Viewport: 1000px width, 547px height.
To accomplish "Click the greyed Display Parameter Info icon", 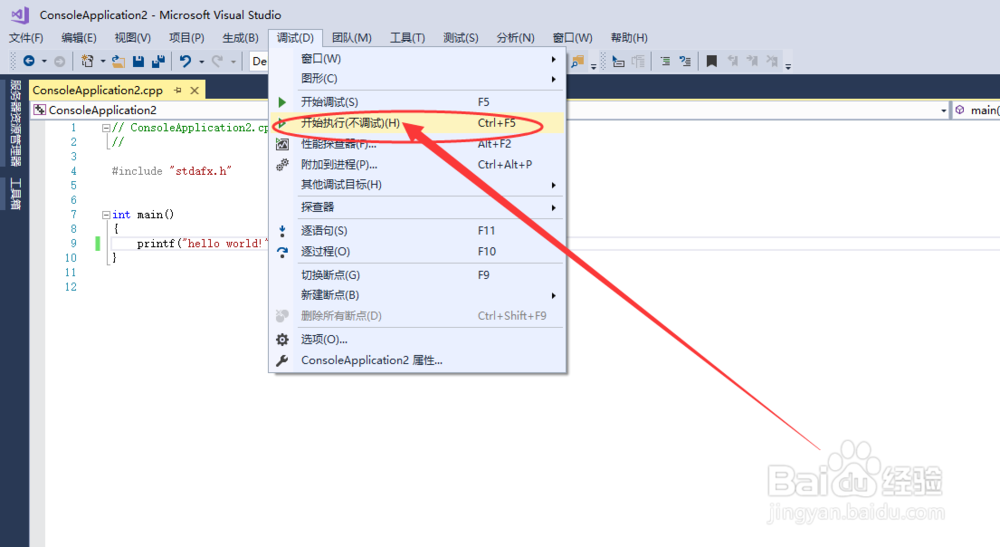I will click(x=638, y=61).
